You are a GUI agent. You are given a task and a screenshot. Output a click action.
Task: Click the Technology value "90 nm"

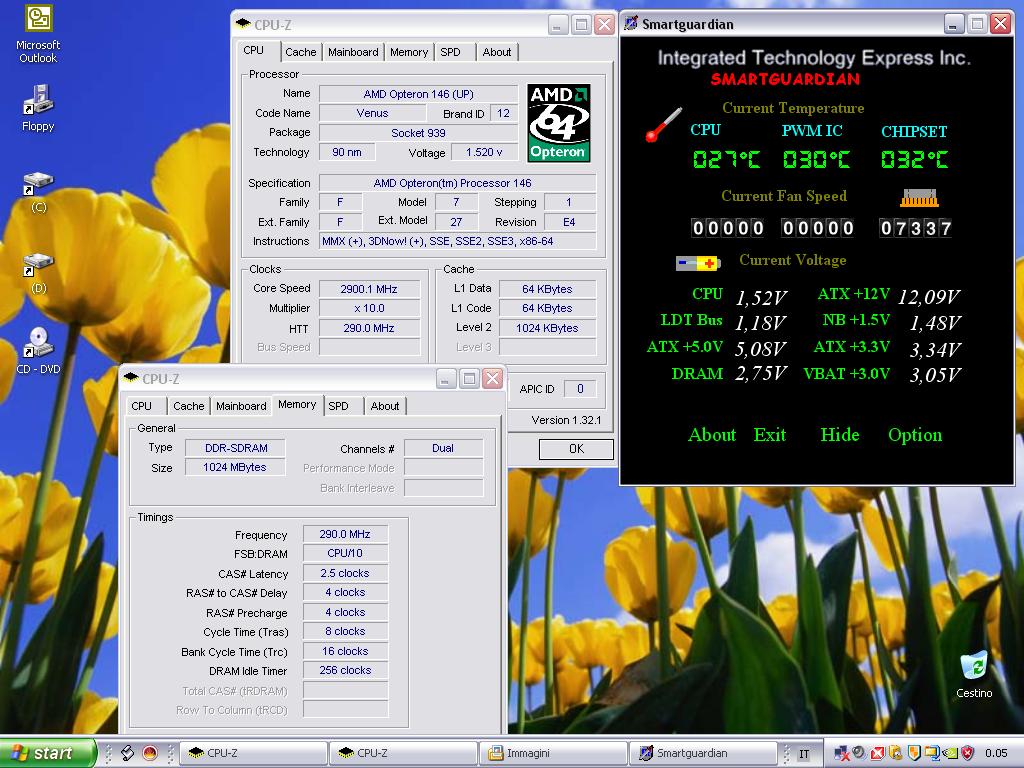(x=347, y=152)
